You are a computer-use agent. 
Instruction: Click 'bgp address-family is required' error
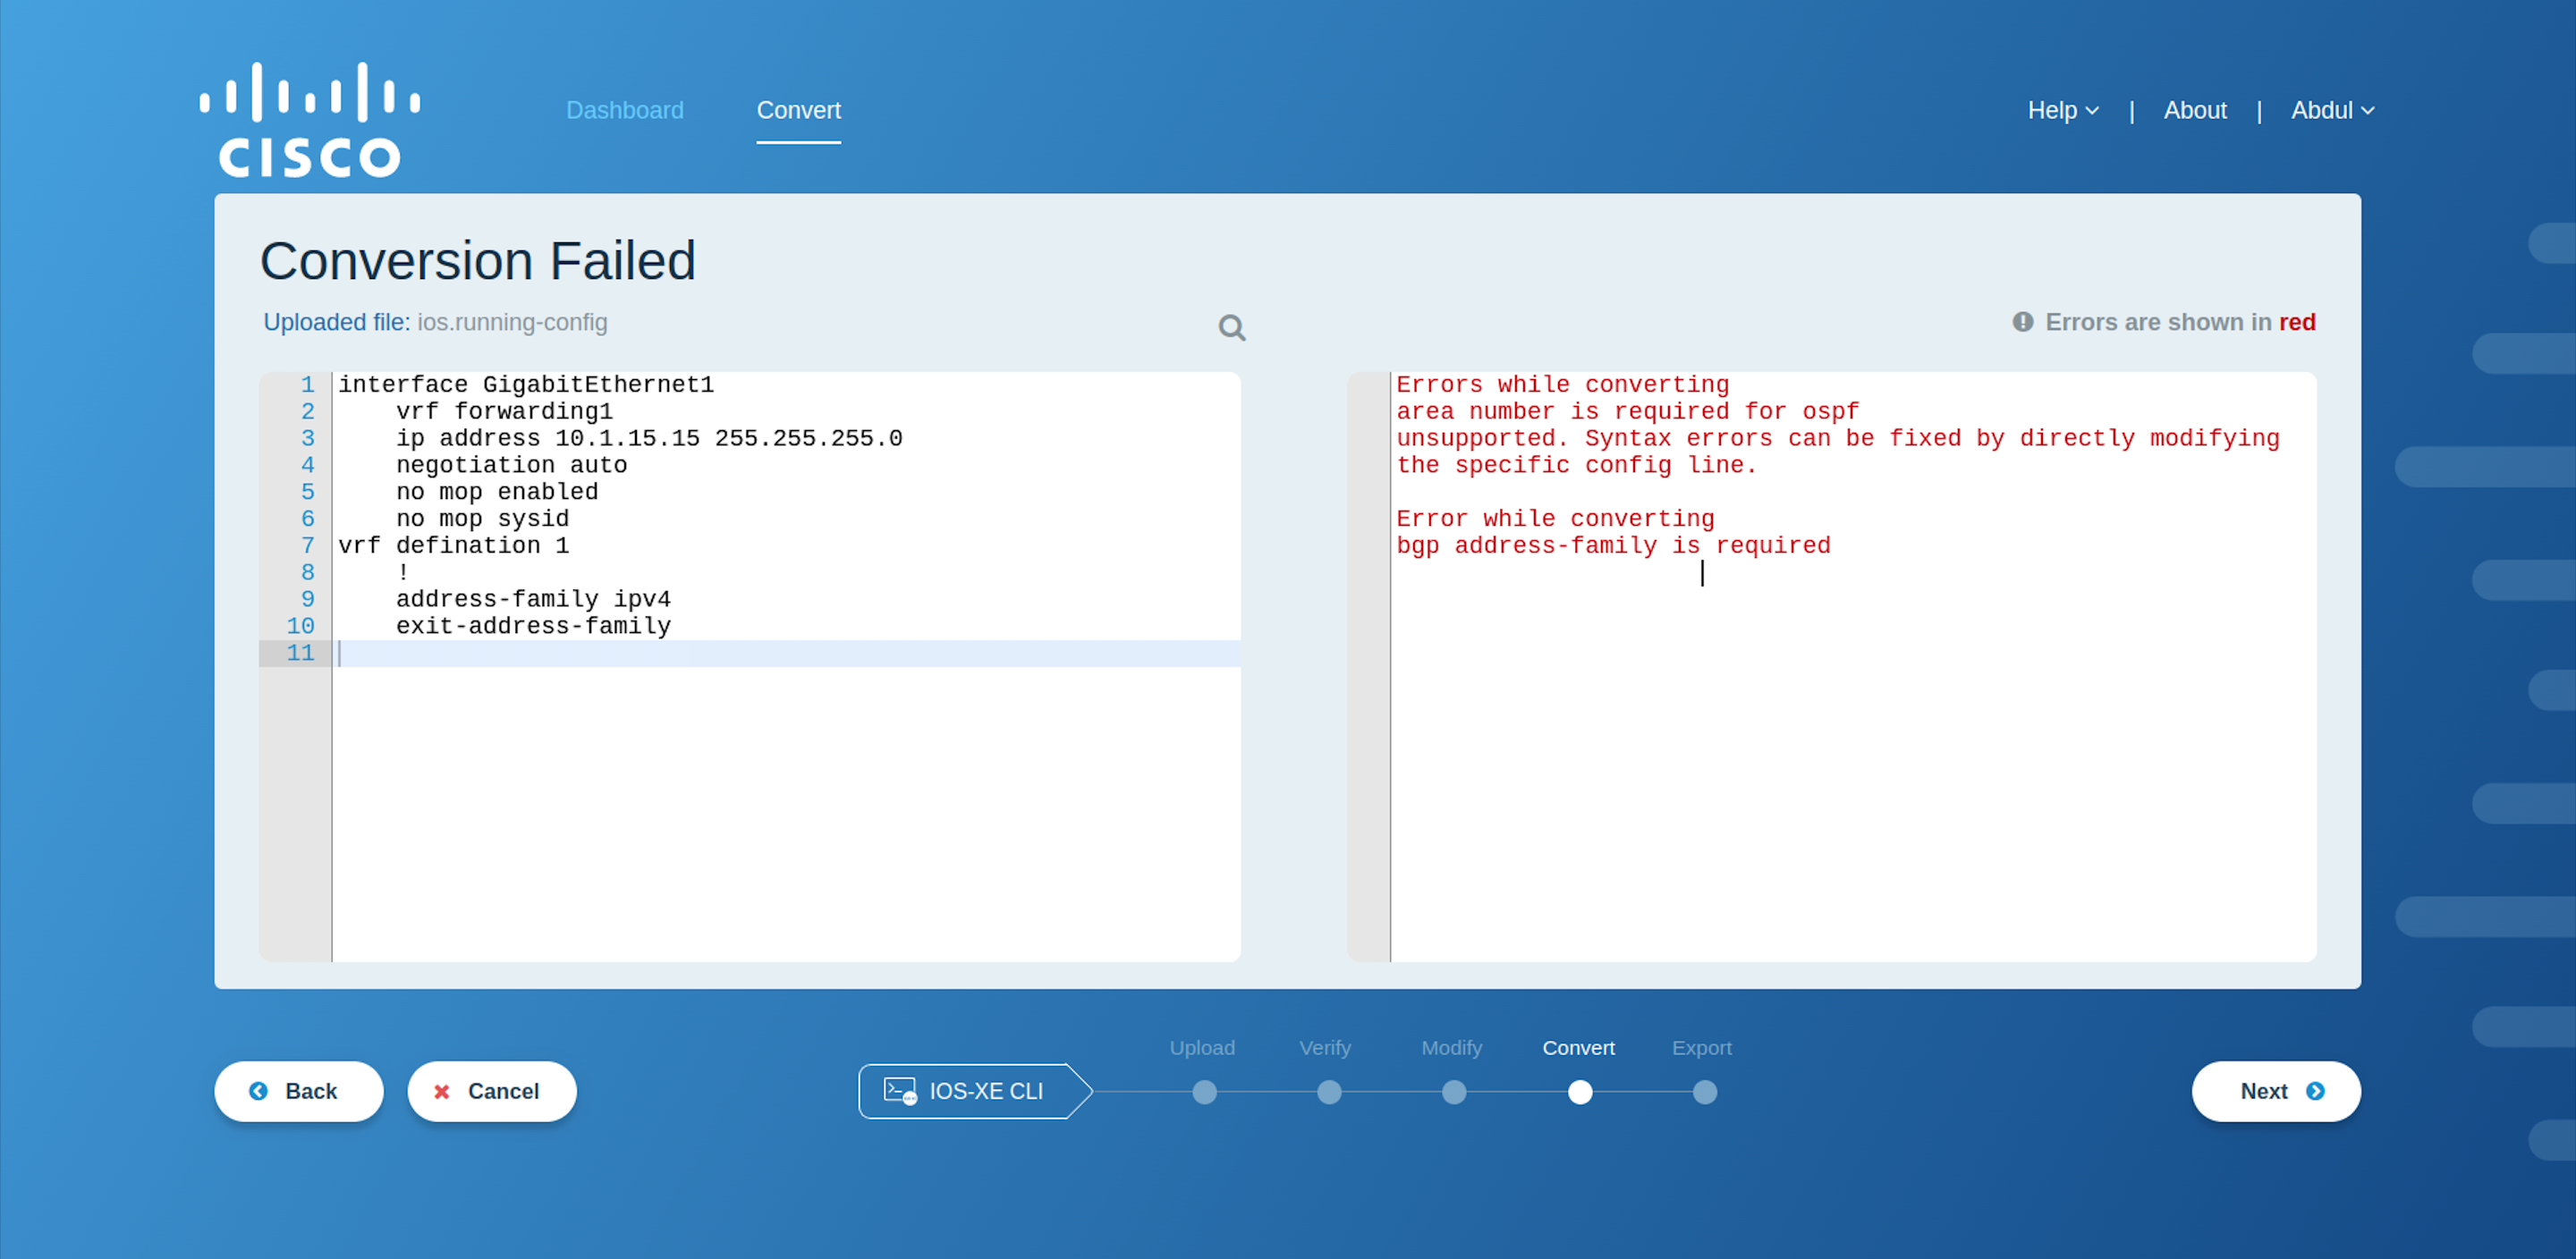1613,546
